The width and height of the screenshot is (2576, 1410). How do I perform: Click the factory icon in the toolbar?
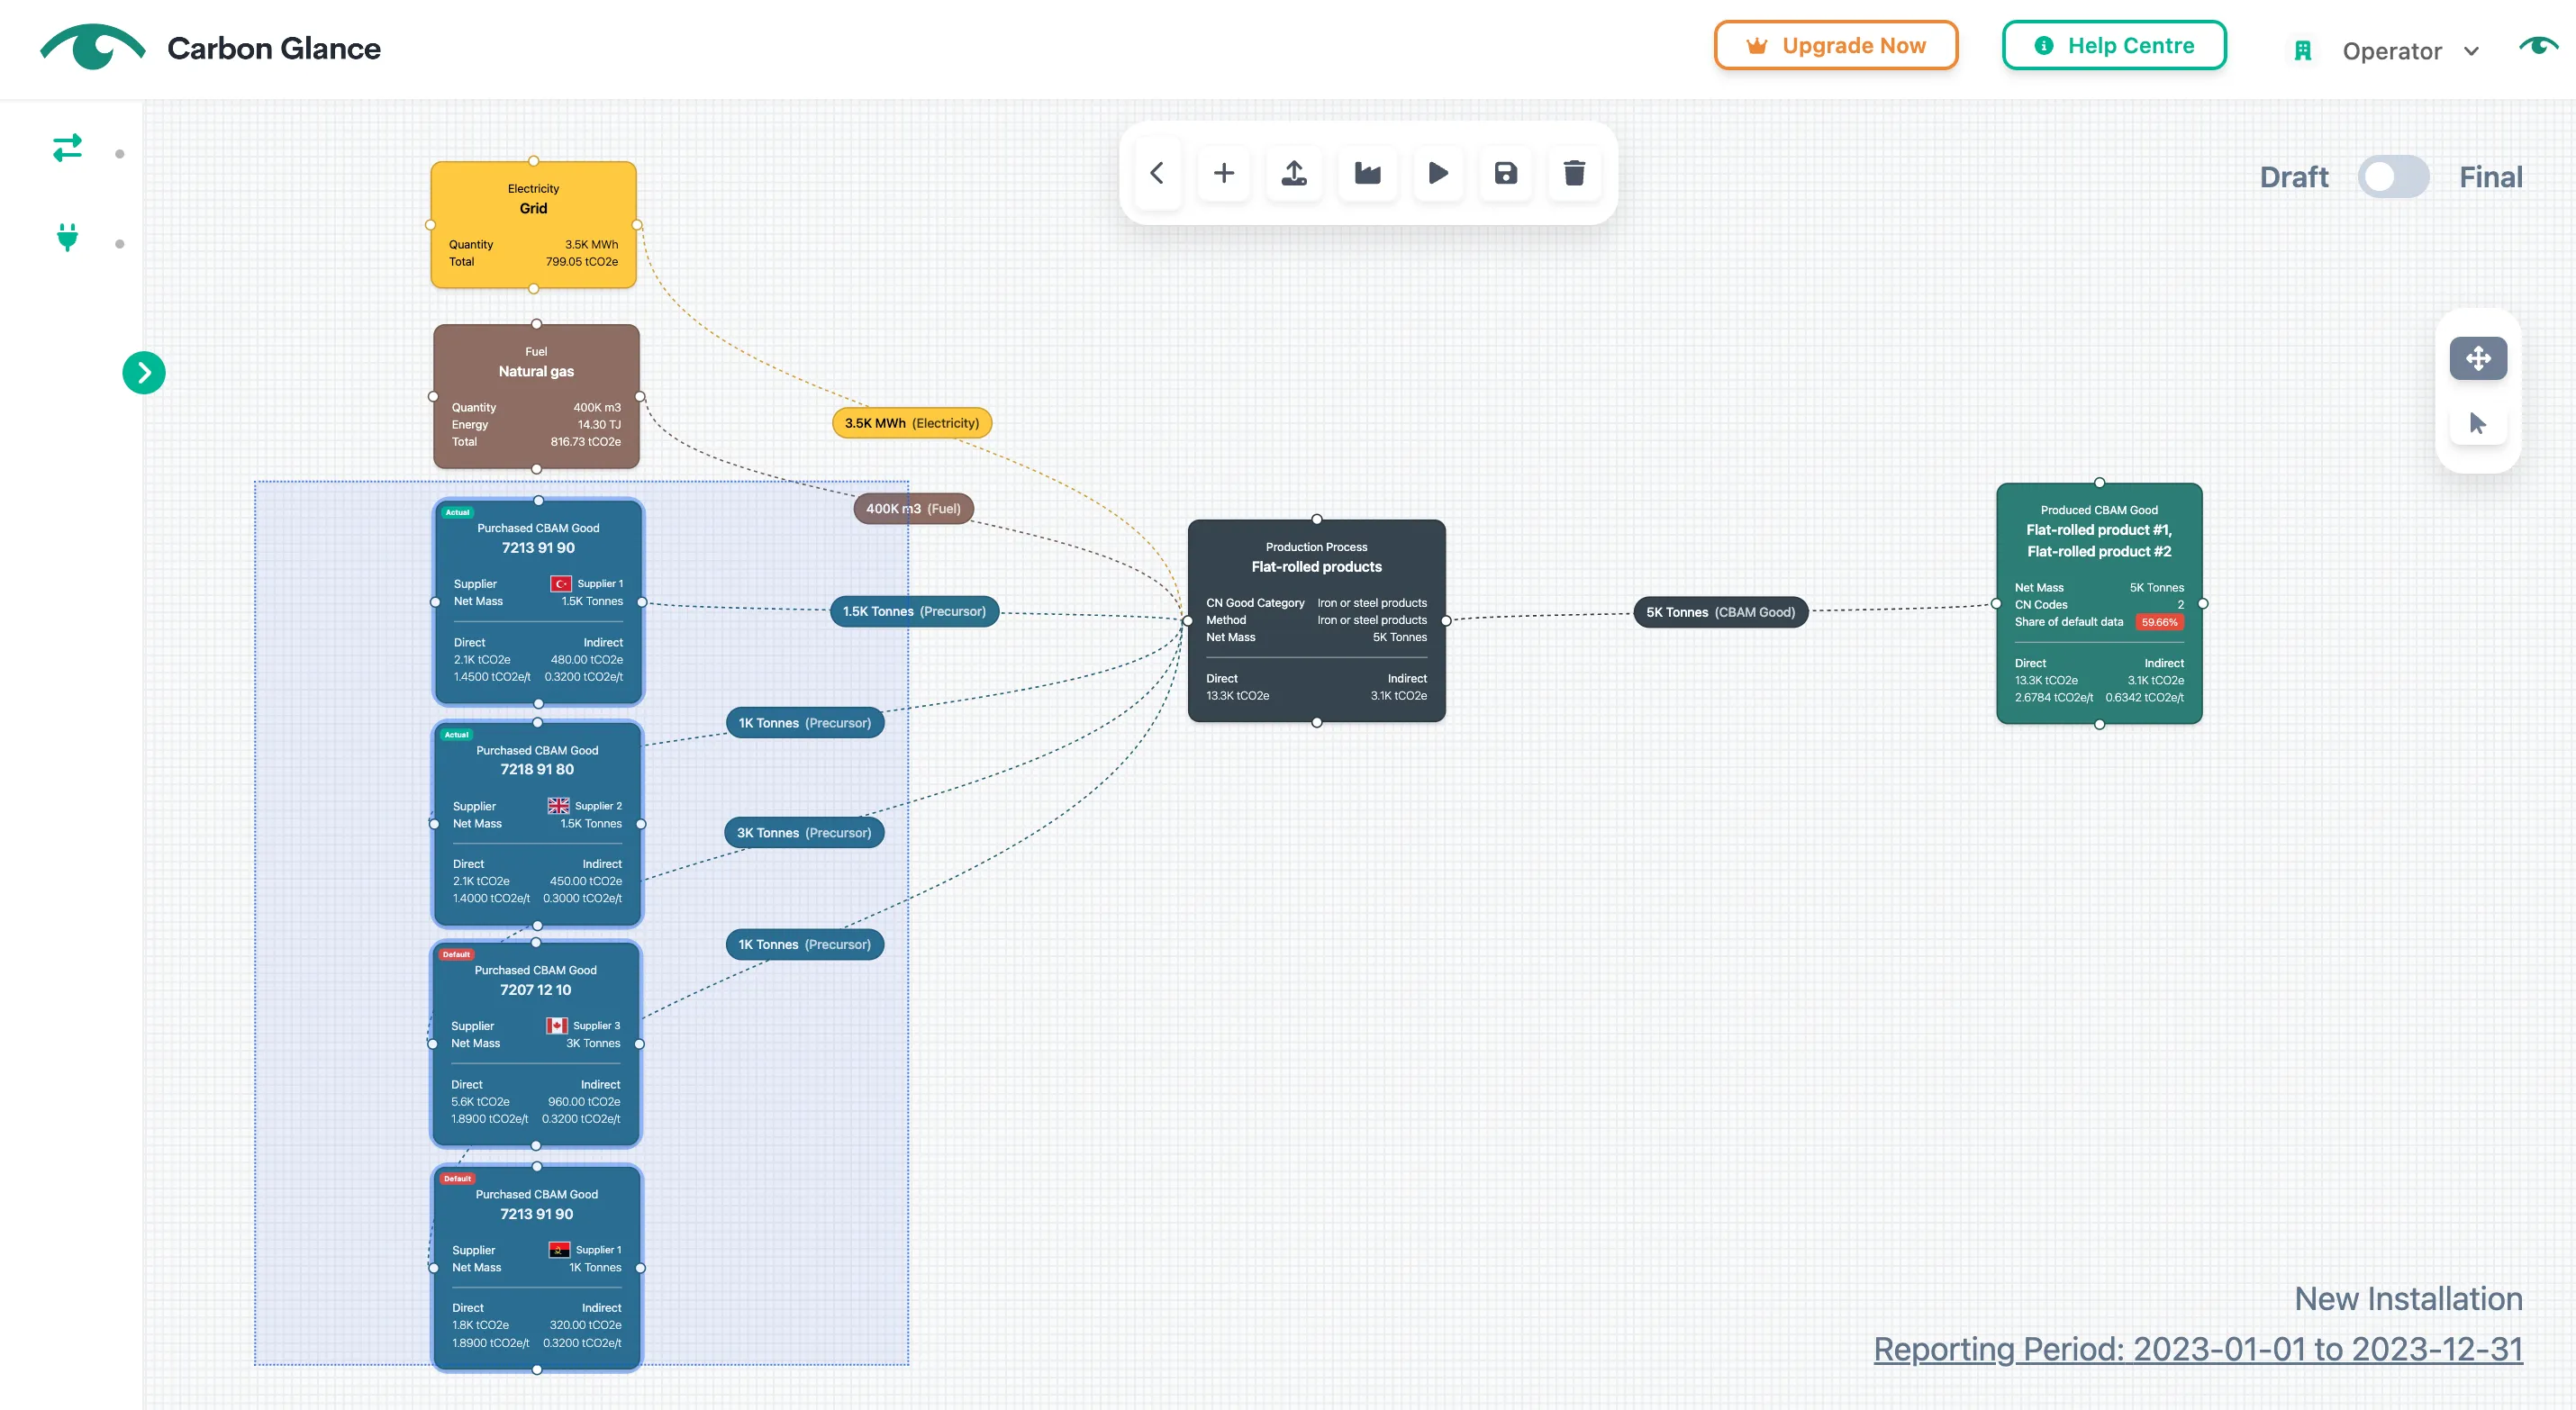click(x=1367, y=173)
